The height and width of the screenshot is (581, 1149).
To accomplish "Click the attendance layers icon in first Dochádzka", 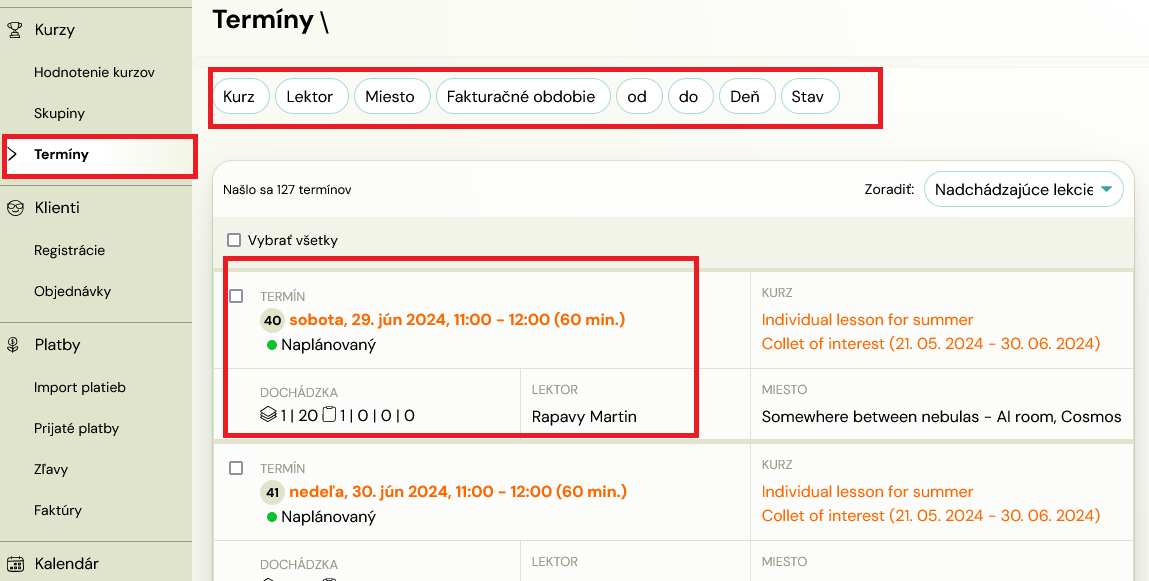I will click(268, 415).
